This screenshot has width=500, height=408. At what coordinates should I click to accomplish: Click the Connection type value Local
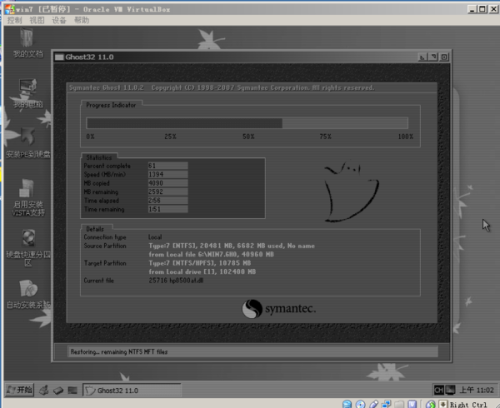click(x=155, y=237)
